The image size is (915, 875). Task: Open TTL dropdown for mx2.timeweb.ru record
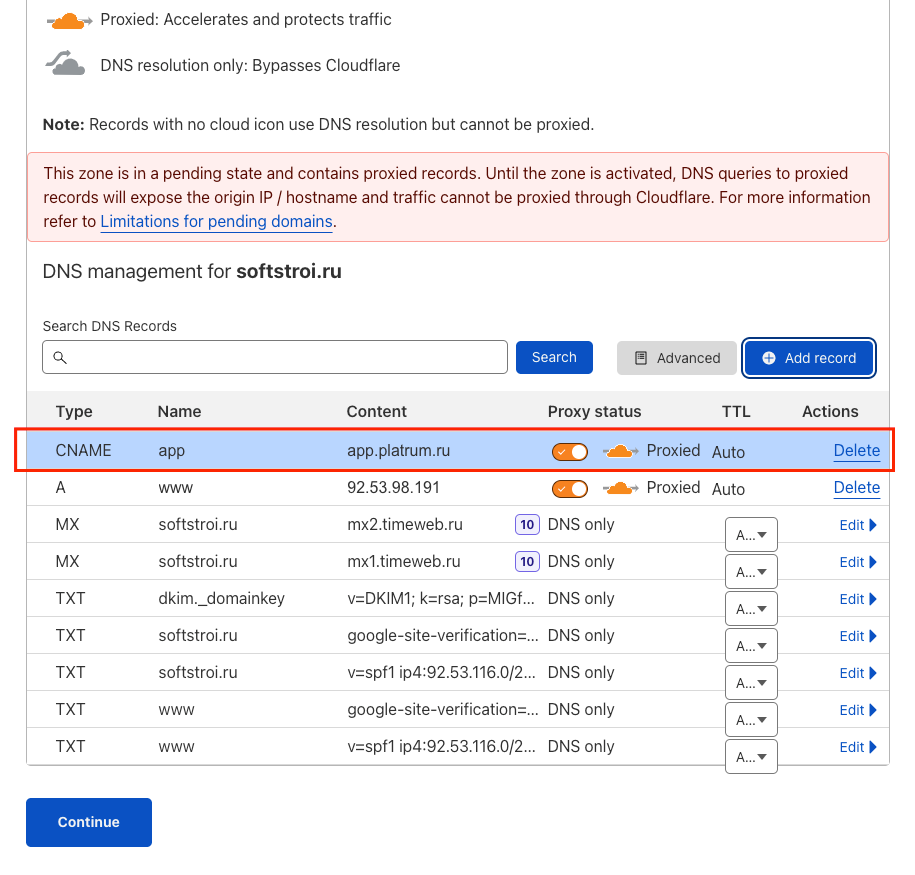[x=751, y=535]
